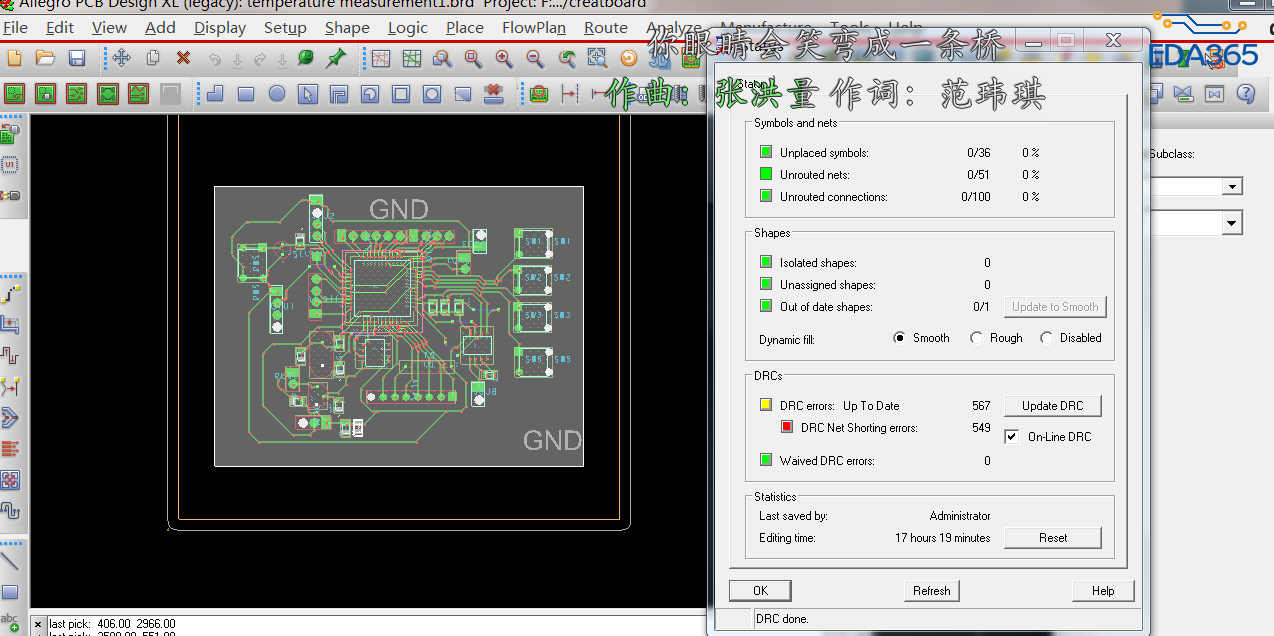Click the red X Delete tool
Screen dimensions: 1274x636
click(183, 58)
